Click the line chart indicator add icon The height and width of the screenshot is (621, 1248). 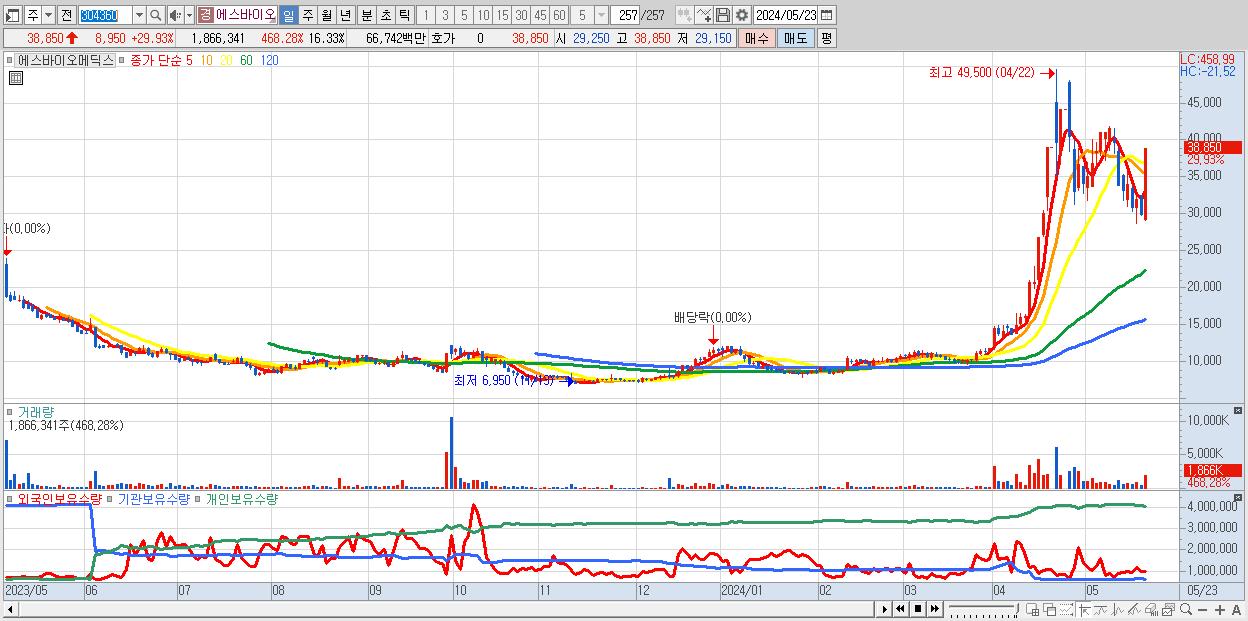click(x=704, y=15)
